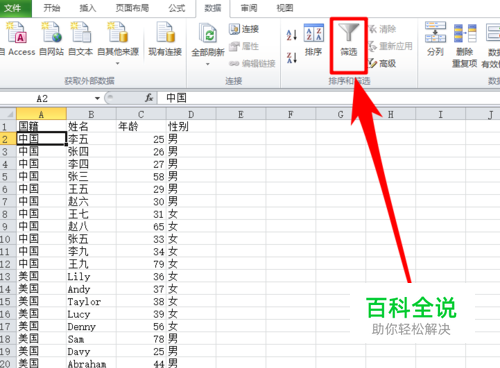Select column G header
The height and width of the screenshot is (368, 500).
click(340, 114)
